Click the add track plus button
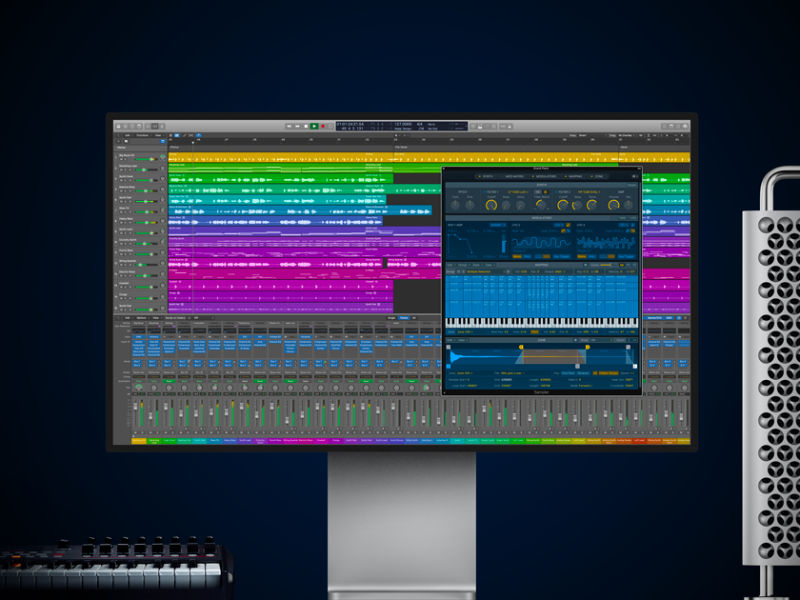Screen dimensions: 800x600 point(118,141)
